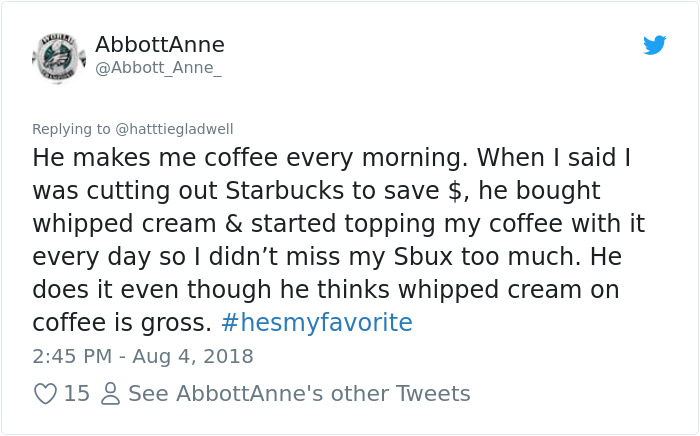See AbbottAnne's other Tweets
The width and height of the screenshot is (700, 436).
(x=299, y=394)
